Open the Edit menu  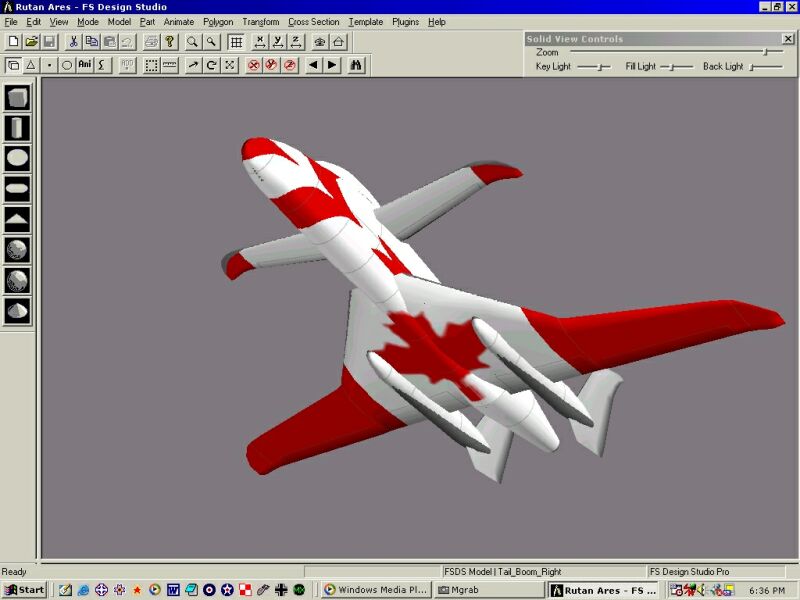click(34, 22)
